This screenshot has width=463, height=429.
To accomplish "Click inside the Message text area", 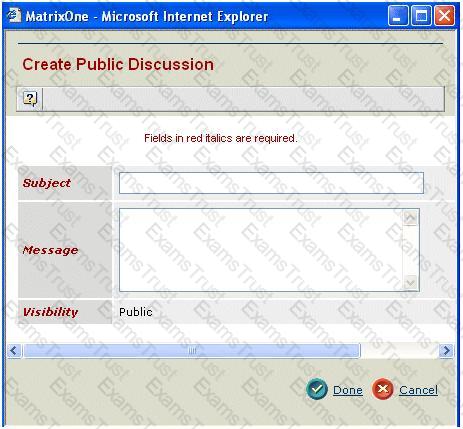I will (x=261, y=250).
